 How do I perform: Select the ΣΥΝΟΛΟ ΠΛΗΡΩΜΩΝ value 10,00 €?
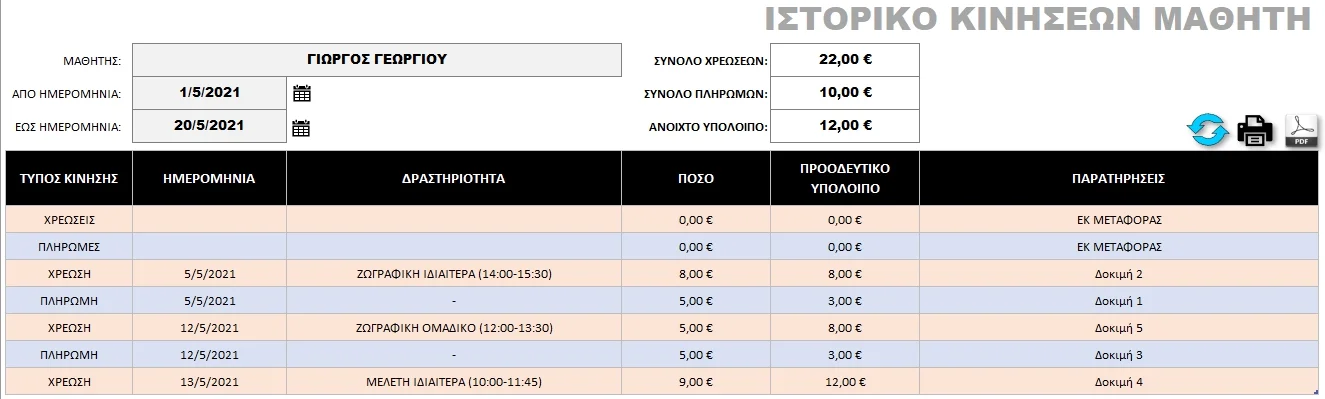pyautogui.click(x=845, y=93)
